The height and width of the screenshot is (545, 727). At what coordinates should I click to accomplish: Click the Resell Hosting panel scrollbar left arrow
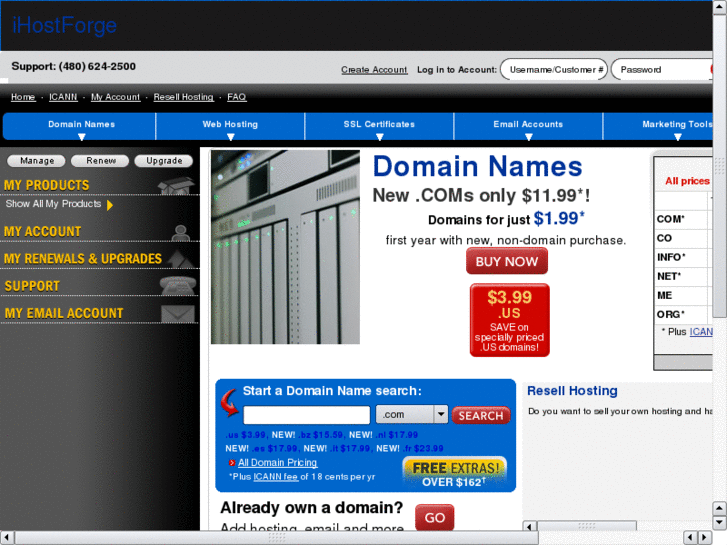click(x=530, y=526)
